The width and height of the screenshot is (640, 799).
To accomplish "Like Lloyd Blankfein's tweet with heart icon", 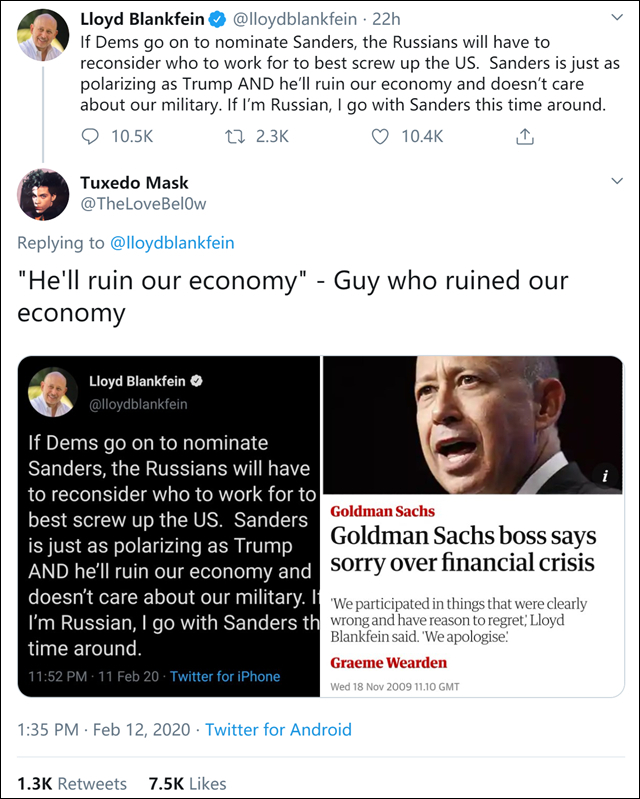I will pos(380,137).
